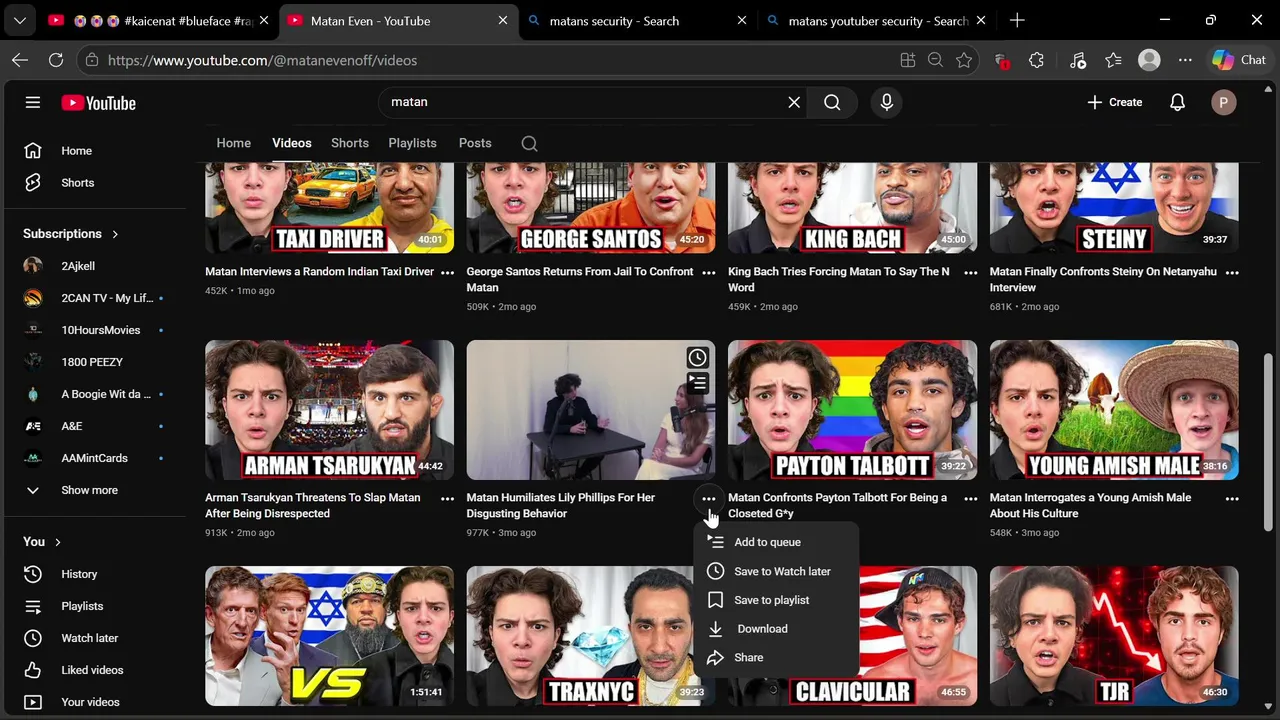Open the tab actions dropdown
Screen dimensions: 1280x720
pos(20,20)
